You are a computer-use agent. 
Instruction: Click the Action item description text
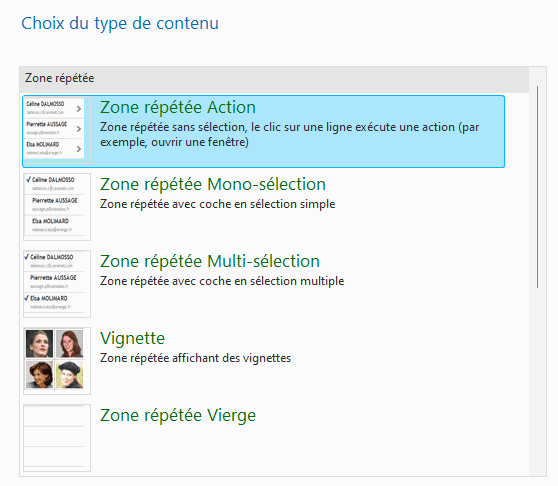290,134
